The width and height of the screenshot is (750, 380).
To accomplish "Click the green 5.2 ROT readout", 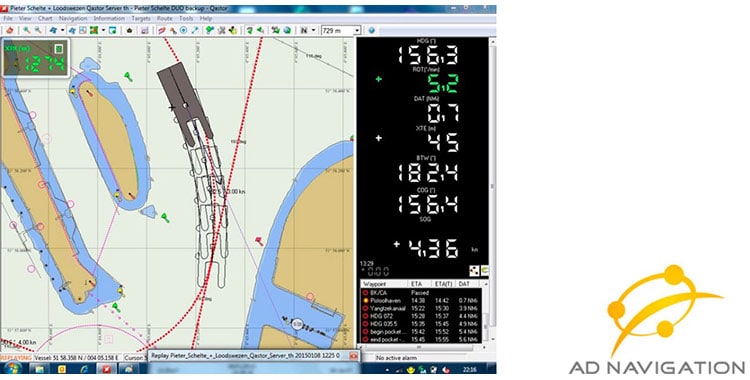I will click(443, 83).
